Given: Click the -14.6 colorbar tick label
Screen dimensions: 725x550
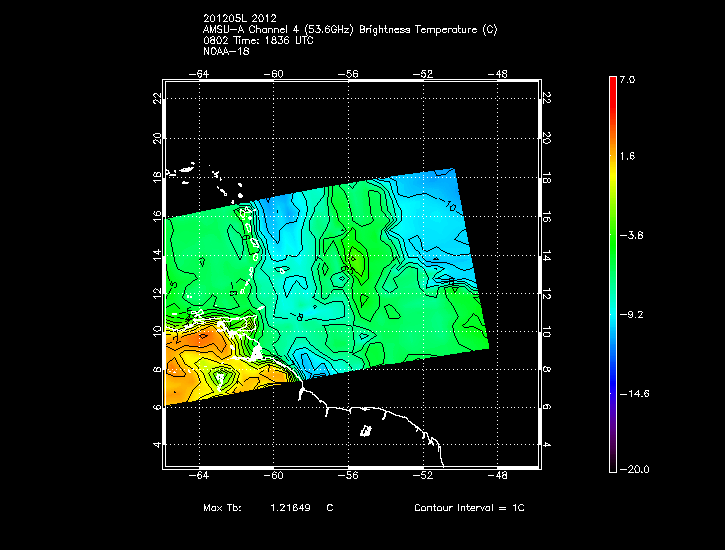Looking at the screenshot, I should tap(634, 394).
